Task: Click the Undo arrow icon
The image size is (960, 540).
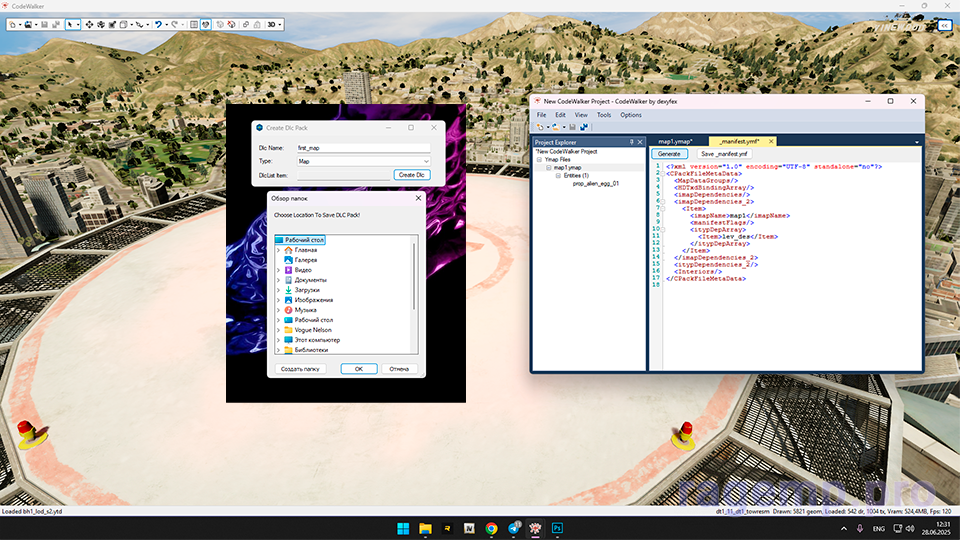Action: 159,24
